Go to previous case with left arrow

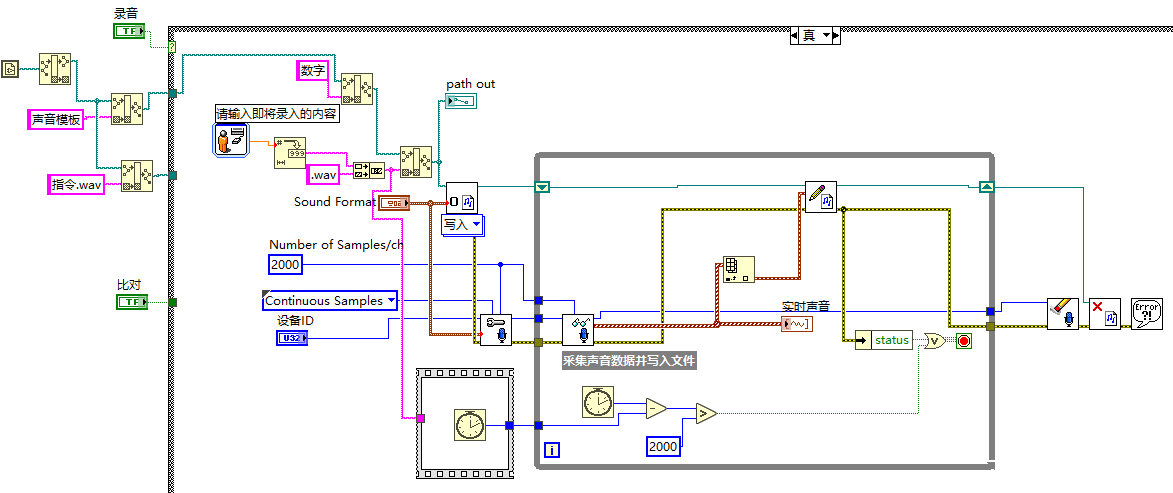pyautogui.click(x=795, y=35)
